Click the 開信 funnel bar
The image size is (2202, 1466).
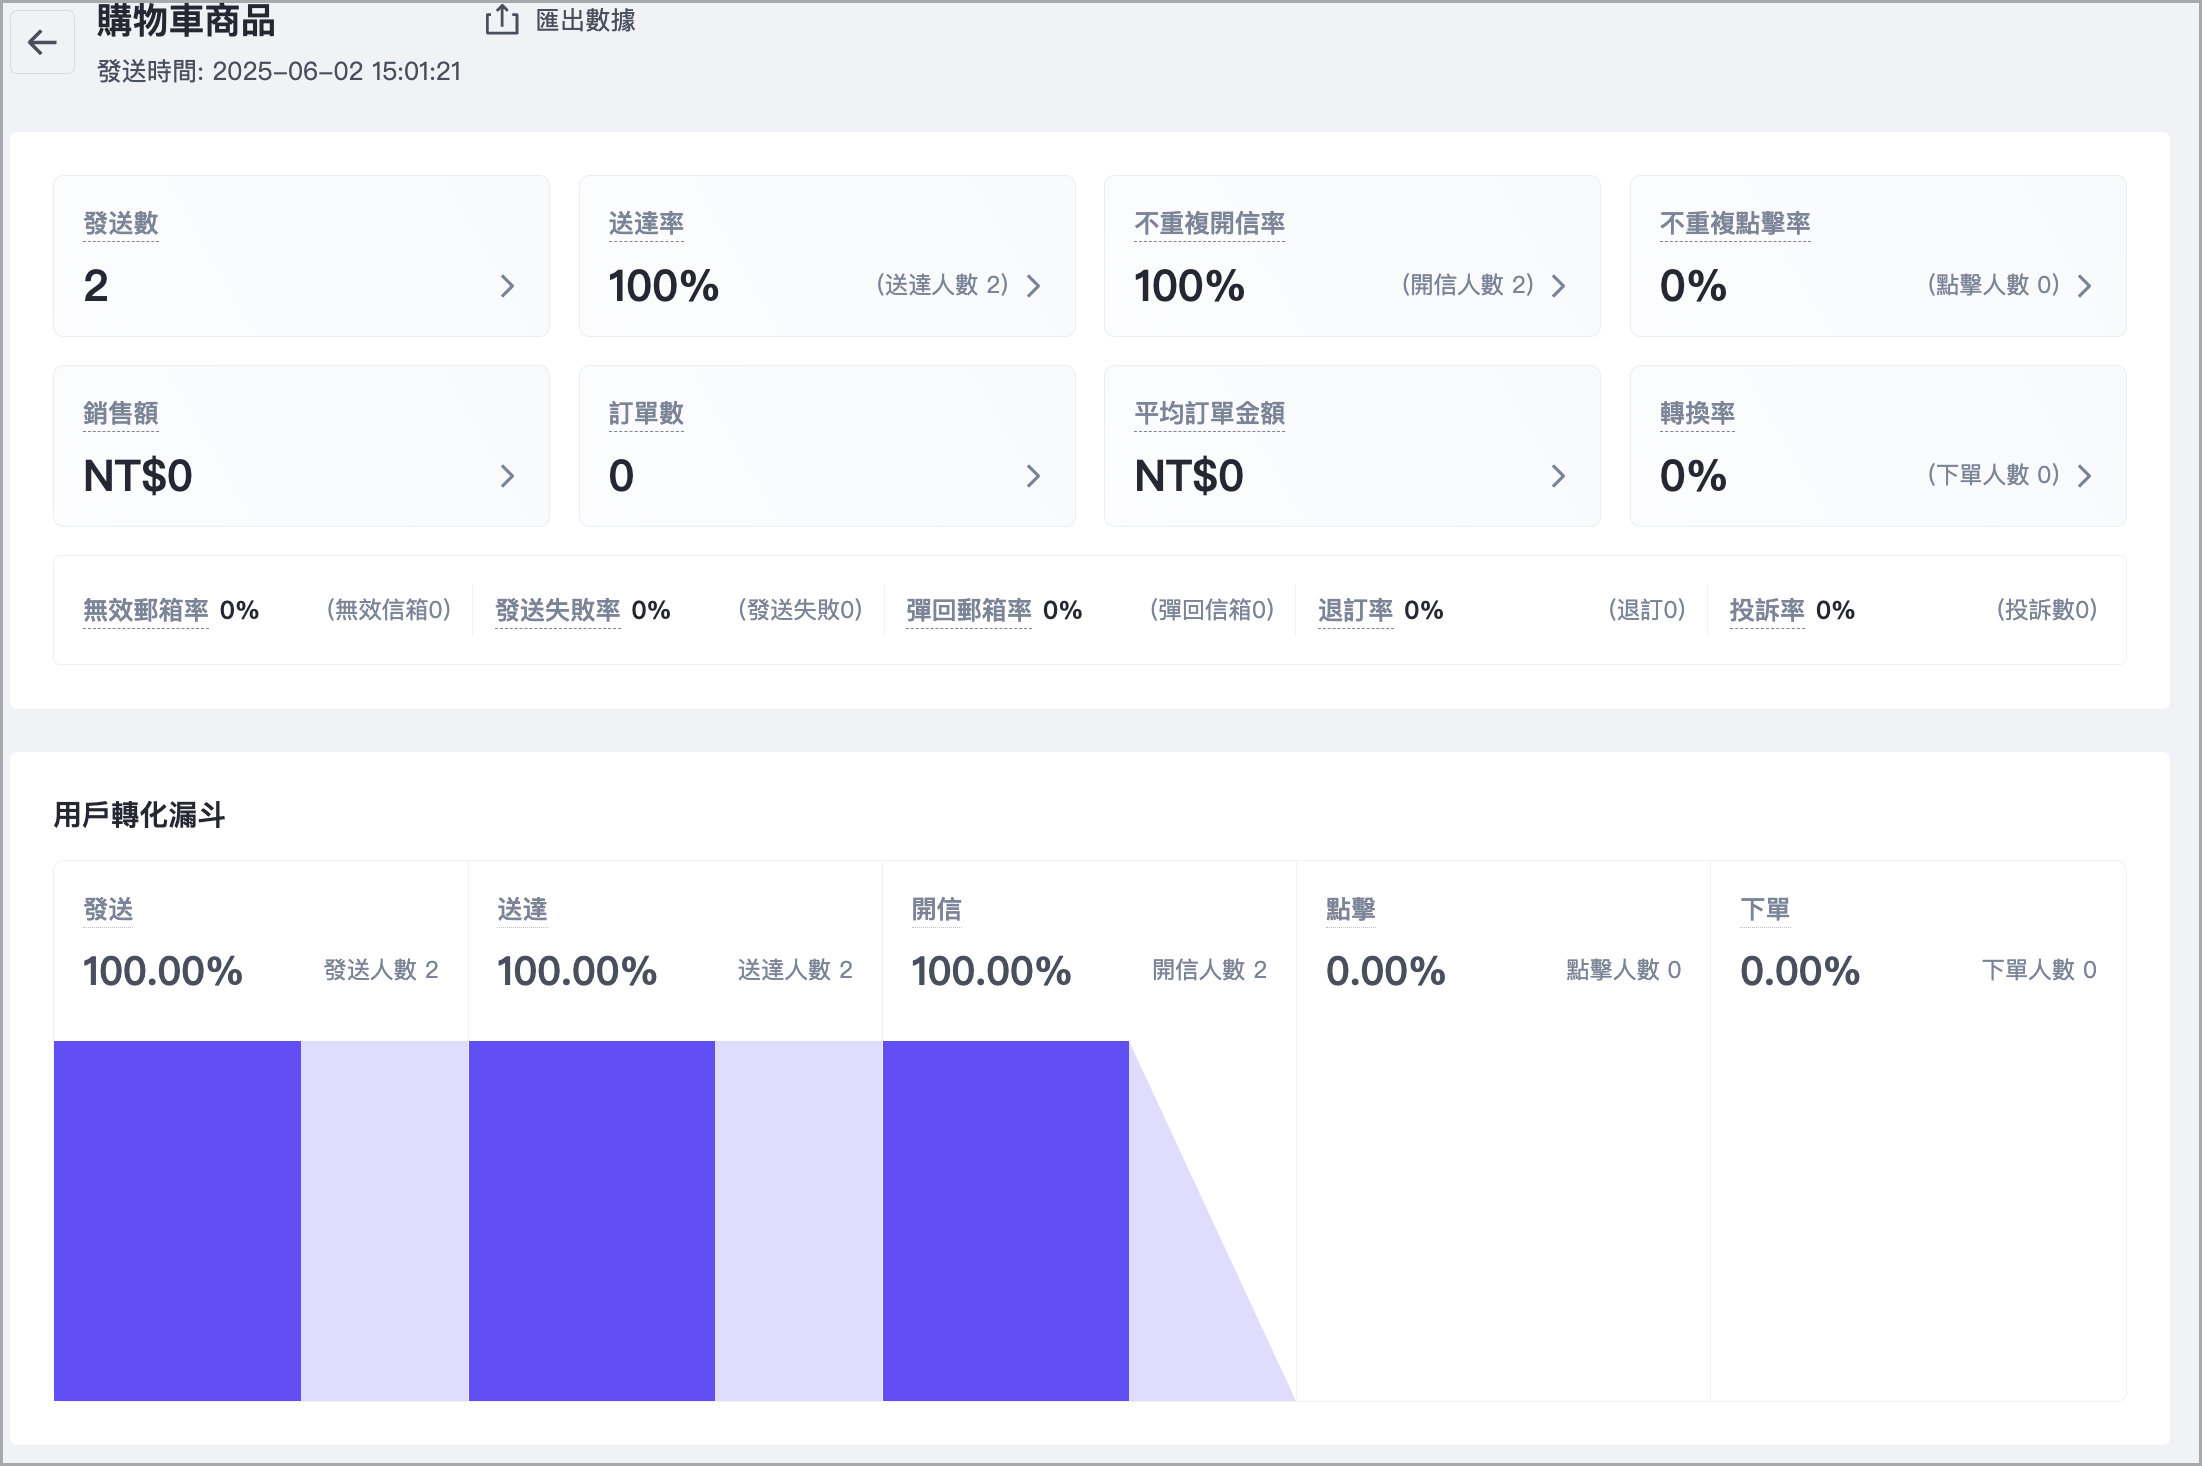pyautogui.click(x=1005, y=1220)
